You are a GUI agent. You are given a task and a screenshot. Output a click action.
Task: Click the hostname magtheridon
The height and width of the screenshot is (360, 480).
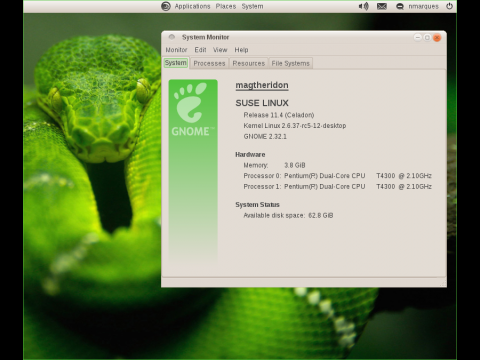(262, 85)
